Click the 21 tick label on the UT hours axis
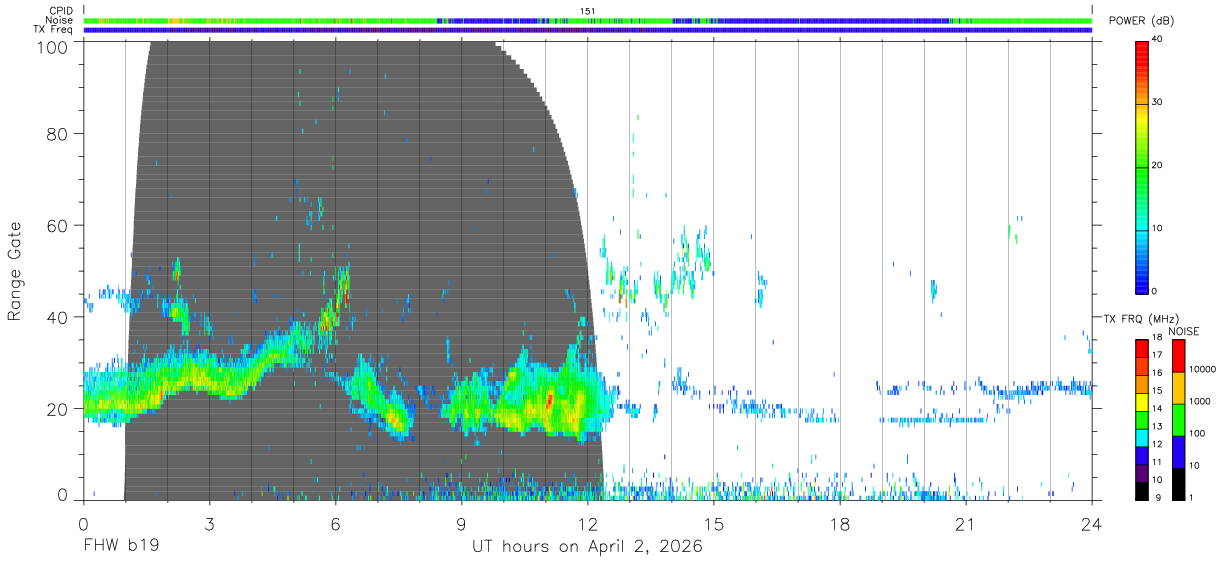1228x567 pixels. click(x=966, y=524)
